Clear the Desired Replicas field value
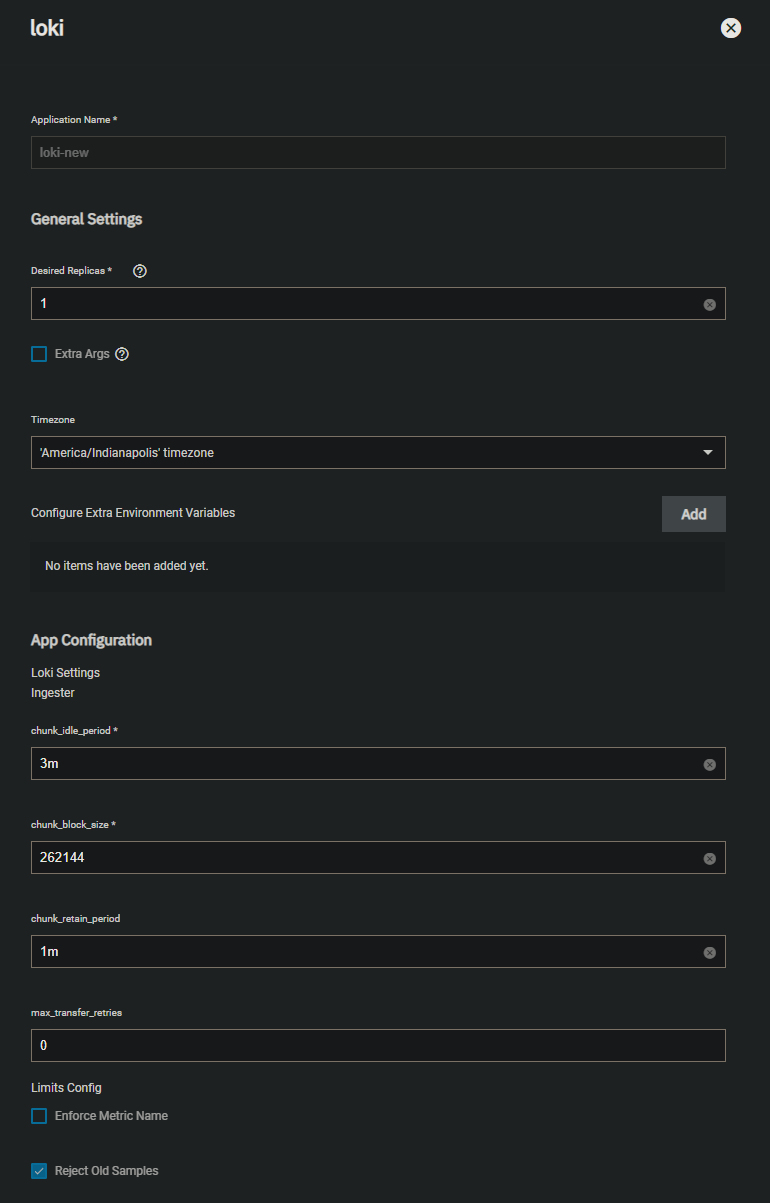This screenshot has width=770, height=1203. tap(709, 304)
